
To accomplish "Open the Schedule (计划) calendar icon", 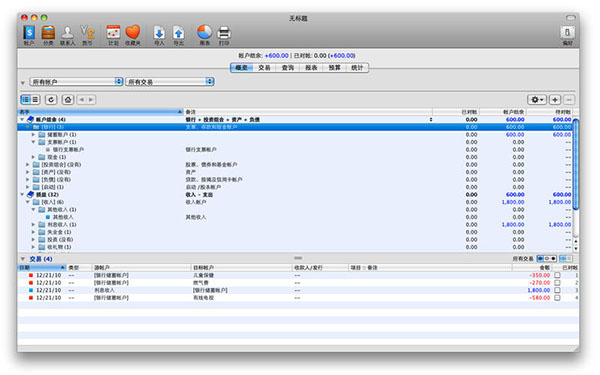I will pyautogui.click(x=113, y=33).
